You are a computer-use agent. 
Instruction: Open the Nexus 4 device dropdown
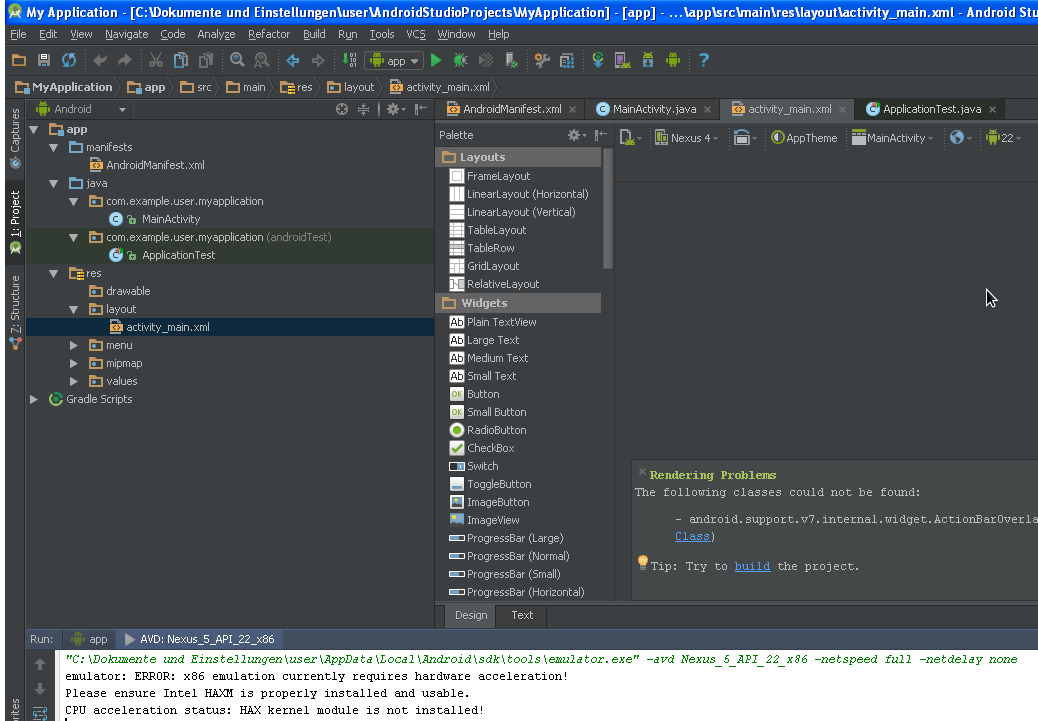click(686, 138)
